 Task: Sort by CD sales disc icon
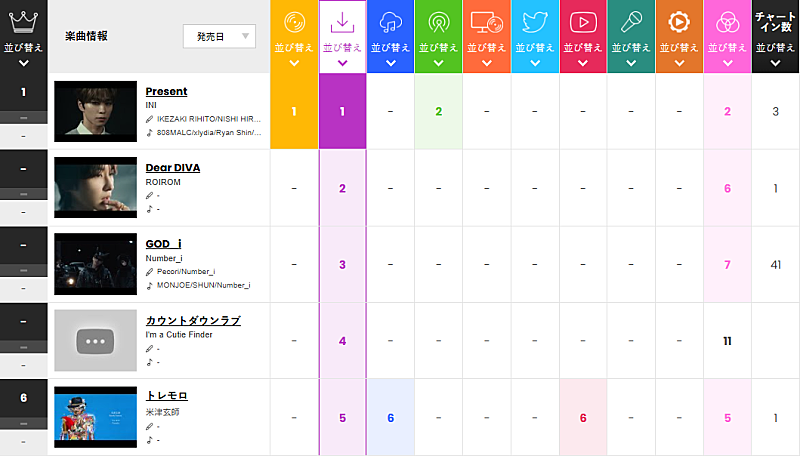click(x=294, y=22)
